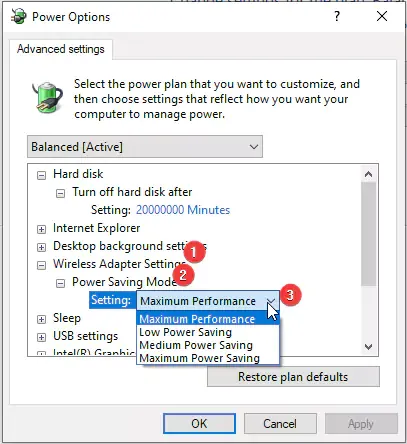Image resolution: width=407 pixels, height=444 pixels.
Task: Click the Power Options title bar icon
Action: (x=18, y=16)
